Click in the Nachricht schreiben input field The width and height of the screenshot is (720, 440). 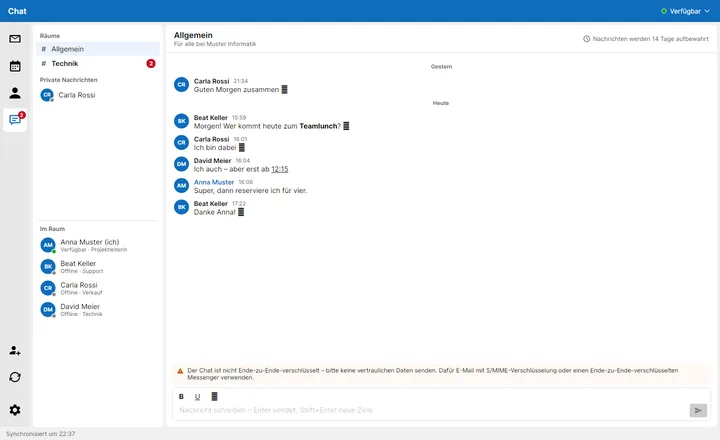[431, 410]
